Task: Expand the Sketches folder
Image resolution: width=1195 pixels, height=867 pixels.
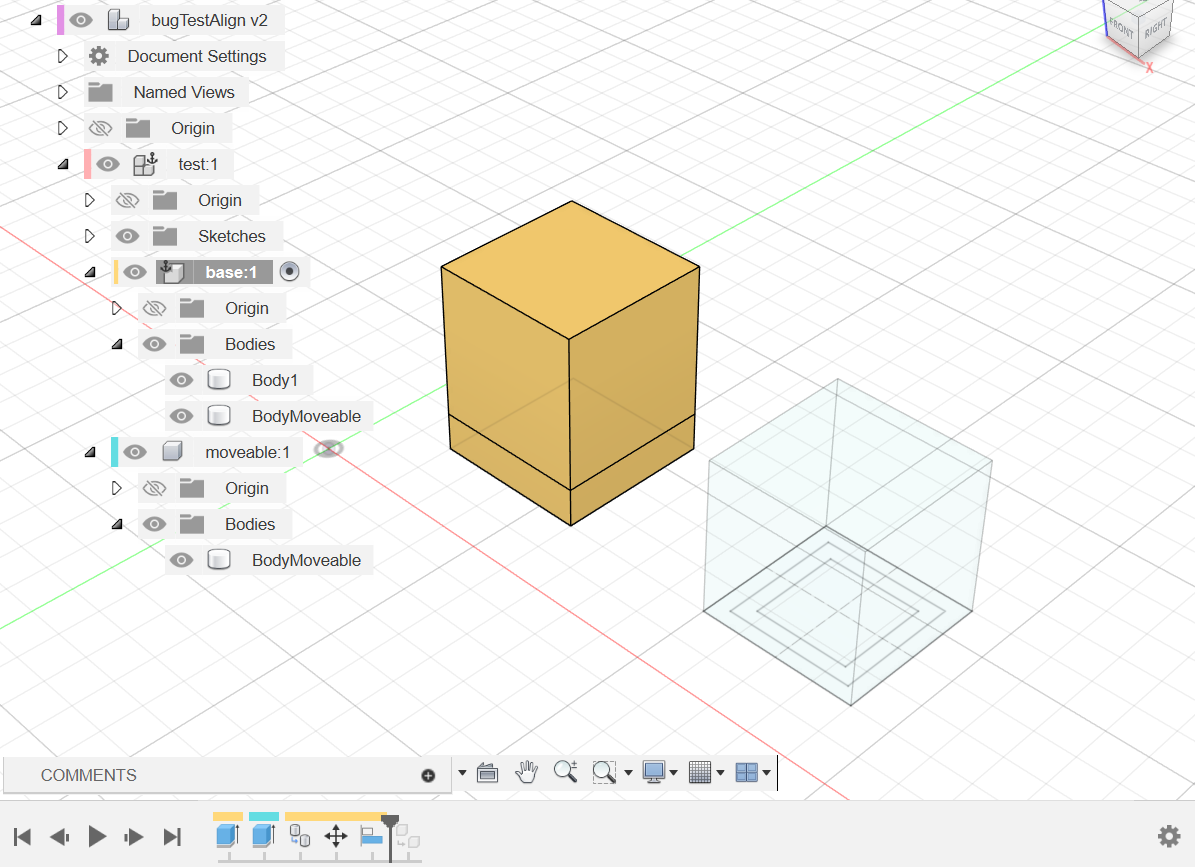Action: click(89, 235)
